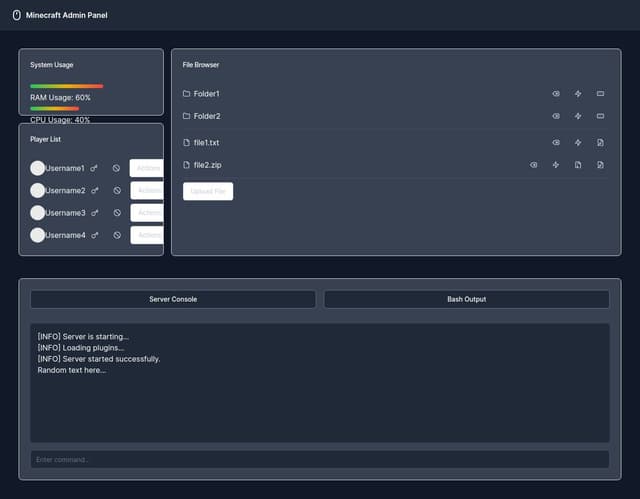Click the 'Minecraft Admin Panel' title text

tap(67, 15)
